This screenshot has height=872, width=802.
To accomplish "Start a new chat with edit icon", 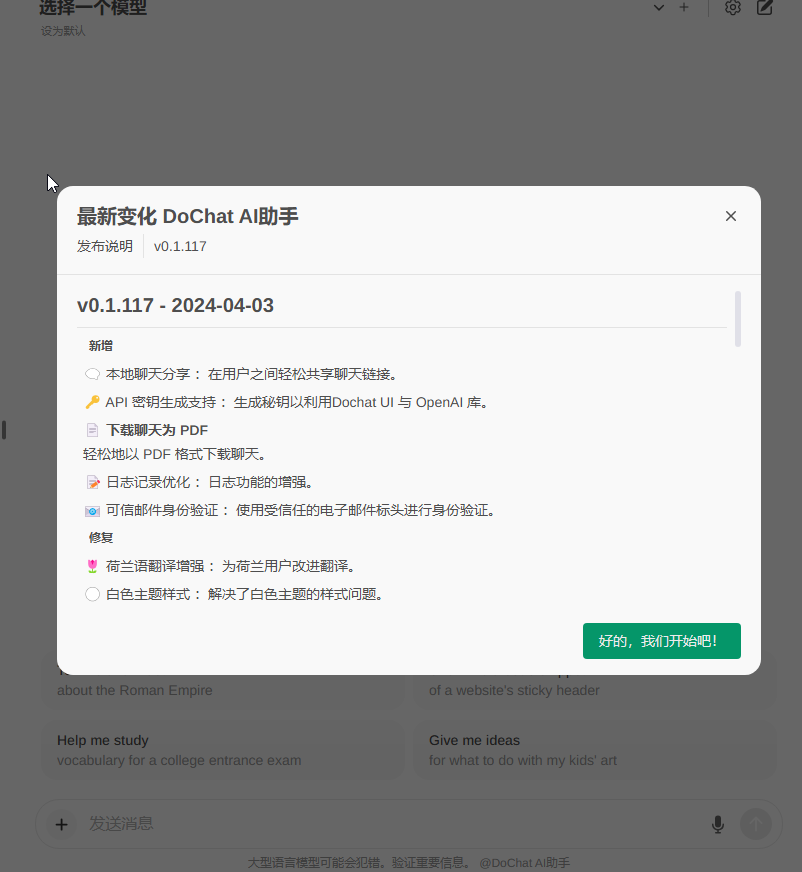I will pyautogui.click(x=765, y=8).
